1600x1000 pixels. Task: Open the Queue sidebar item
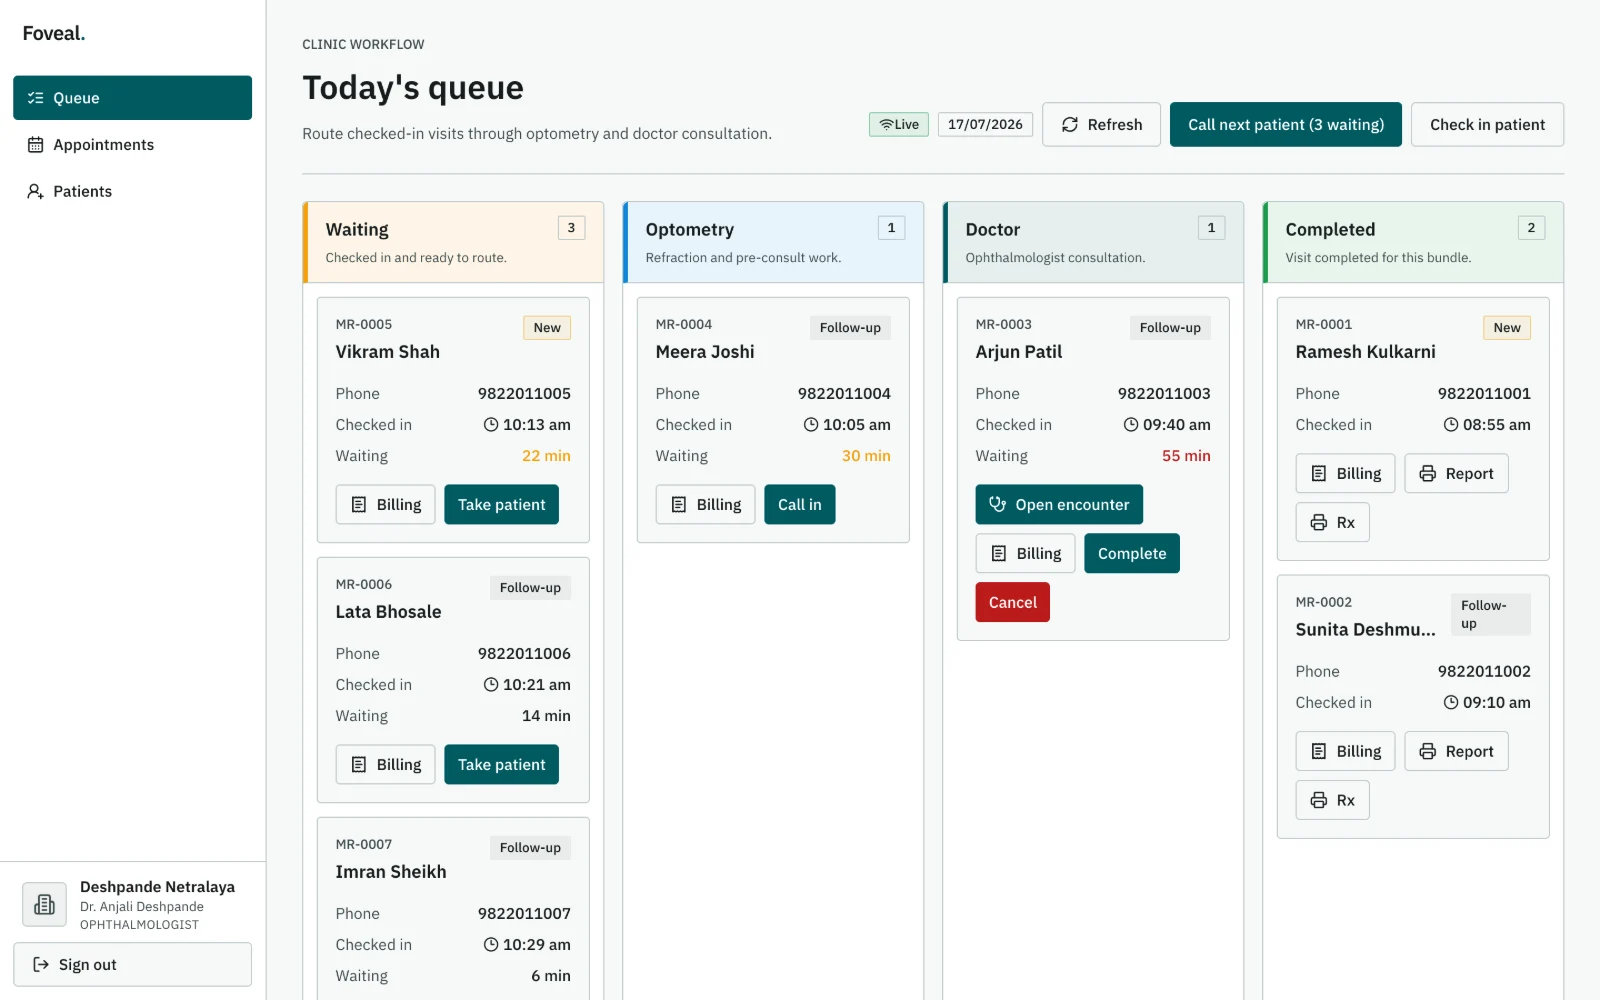click(x=132, y=98)
